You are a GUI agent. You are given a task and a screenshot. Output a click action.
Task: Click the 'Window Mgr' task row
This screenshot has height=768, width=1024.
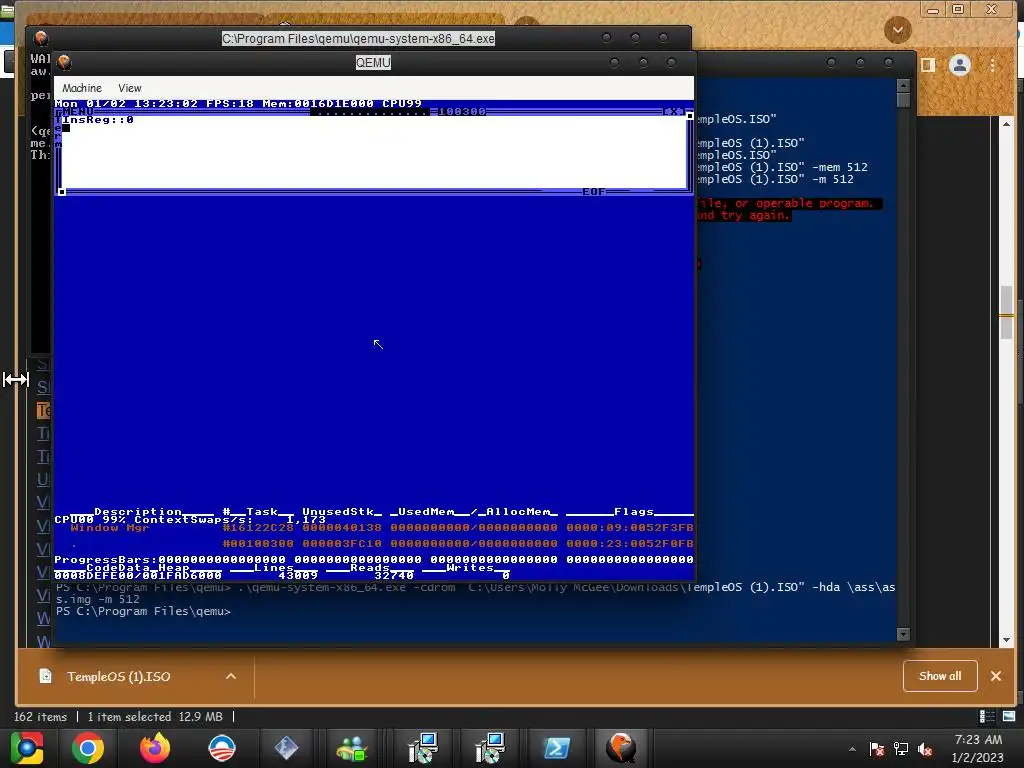pos(374,528)
